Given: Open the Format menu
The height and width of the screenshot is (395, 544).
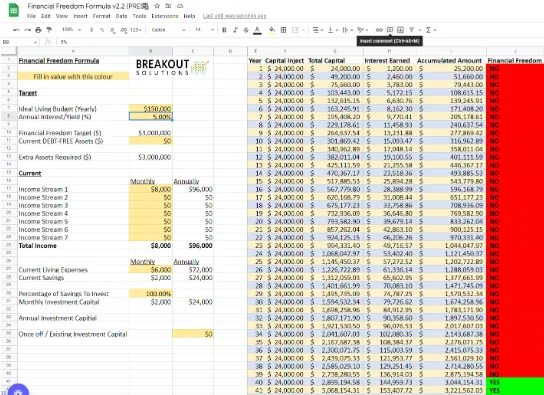Looking at the screenshot, I should pyautogui.click(x=101, y=16).
